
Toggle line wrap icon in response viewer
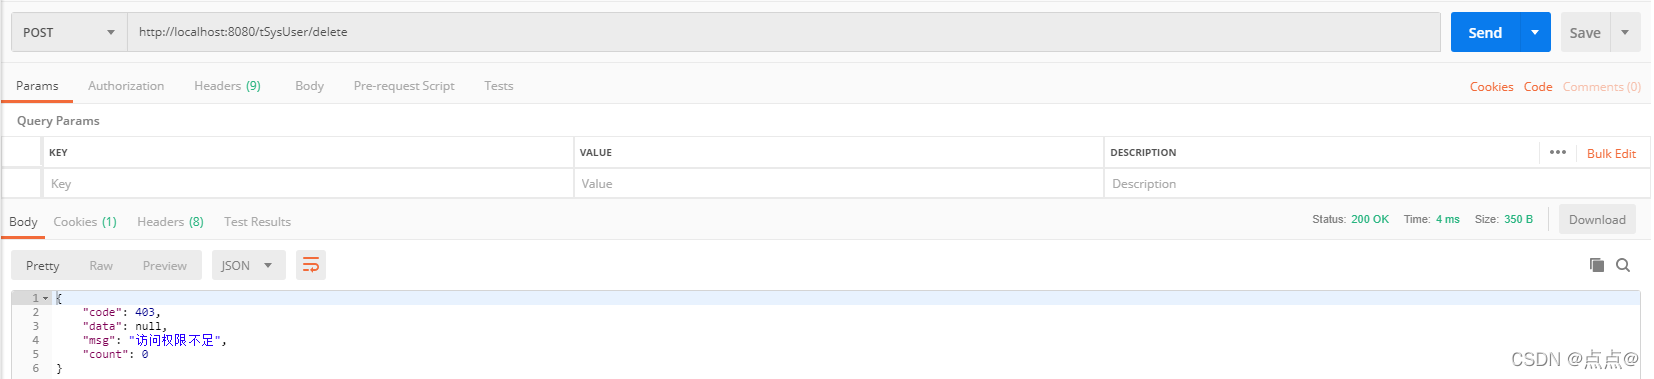pyautogui.click(x=311, y=265)
